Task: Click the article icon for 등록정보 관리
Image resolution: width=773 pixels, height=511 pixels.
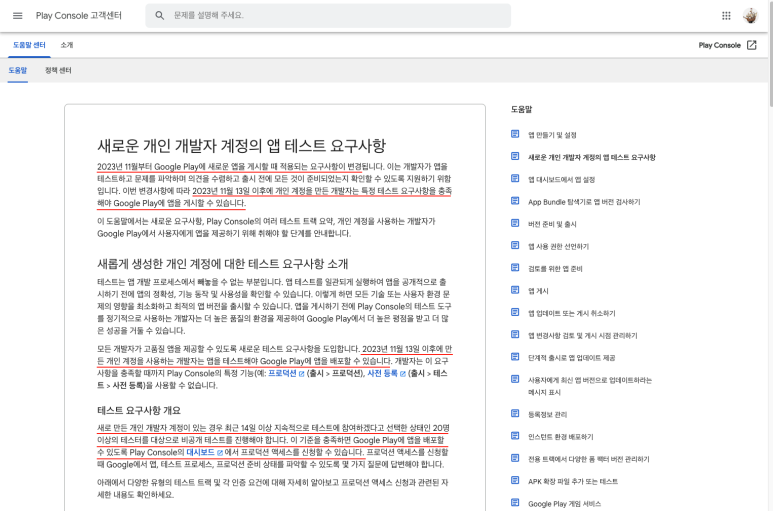Action: pos(515,413)
